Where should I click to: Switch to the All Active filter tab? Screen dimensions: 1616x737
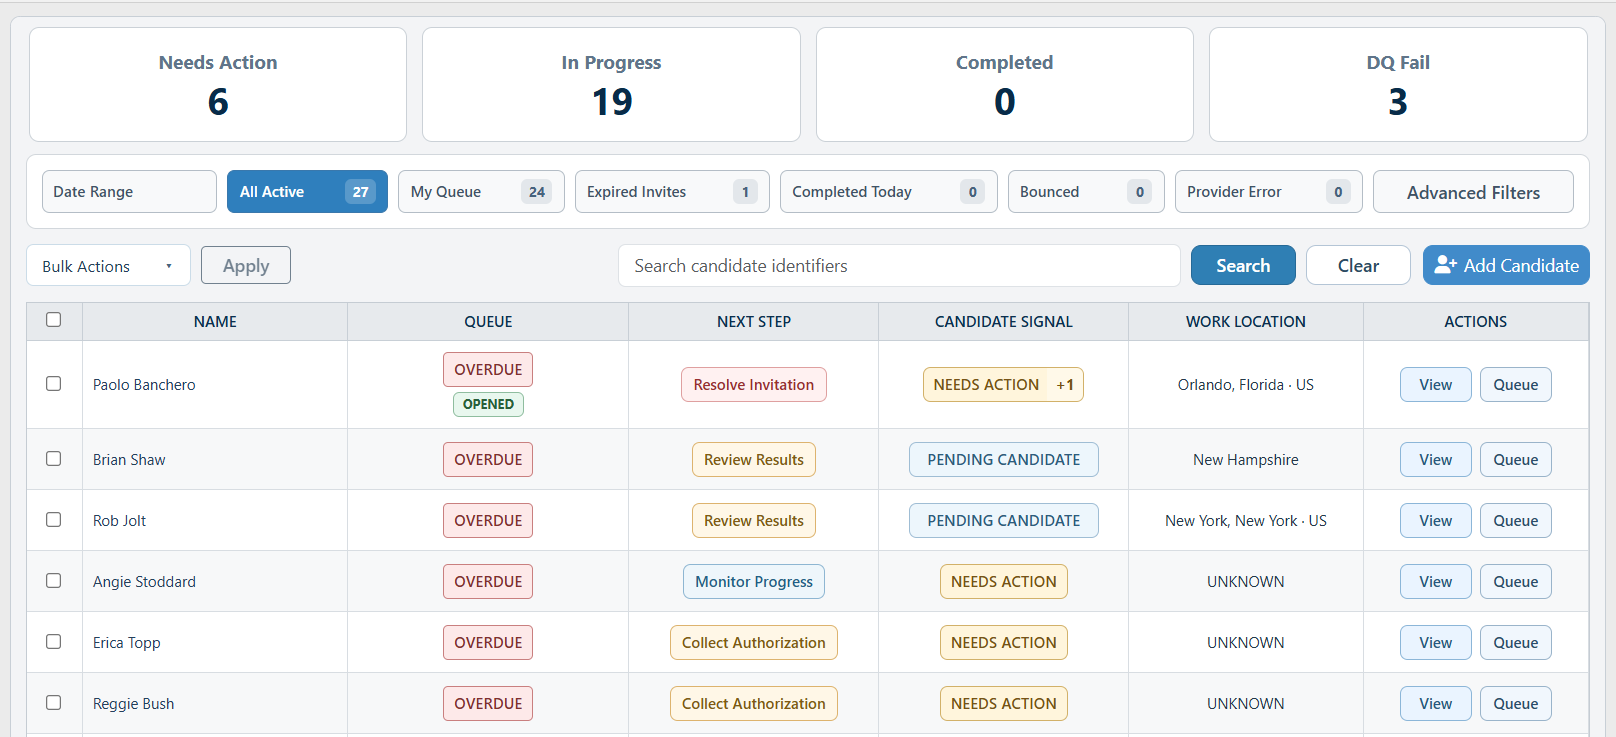(307, 191)
